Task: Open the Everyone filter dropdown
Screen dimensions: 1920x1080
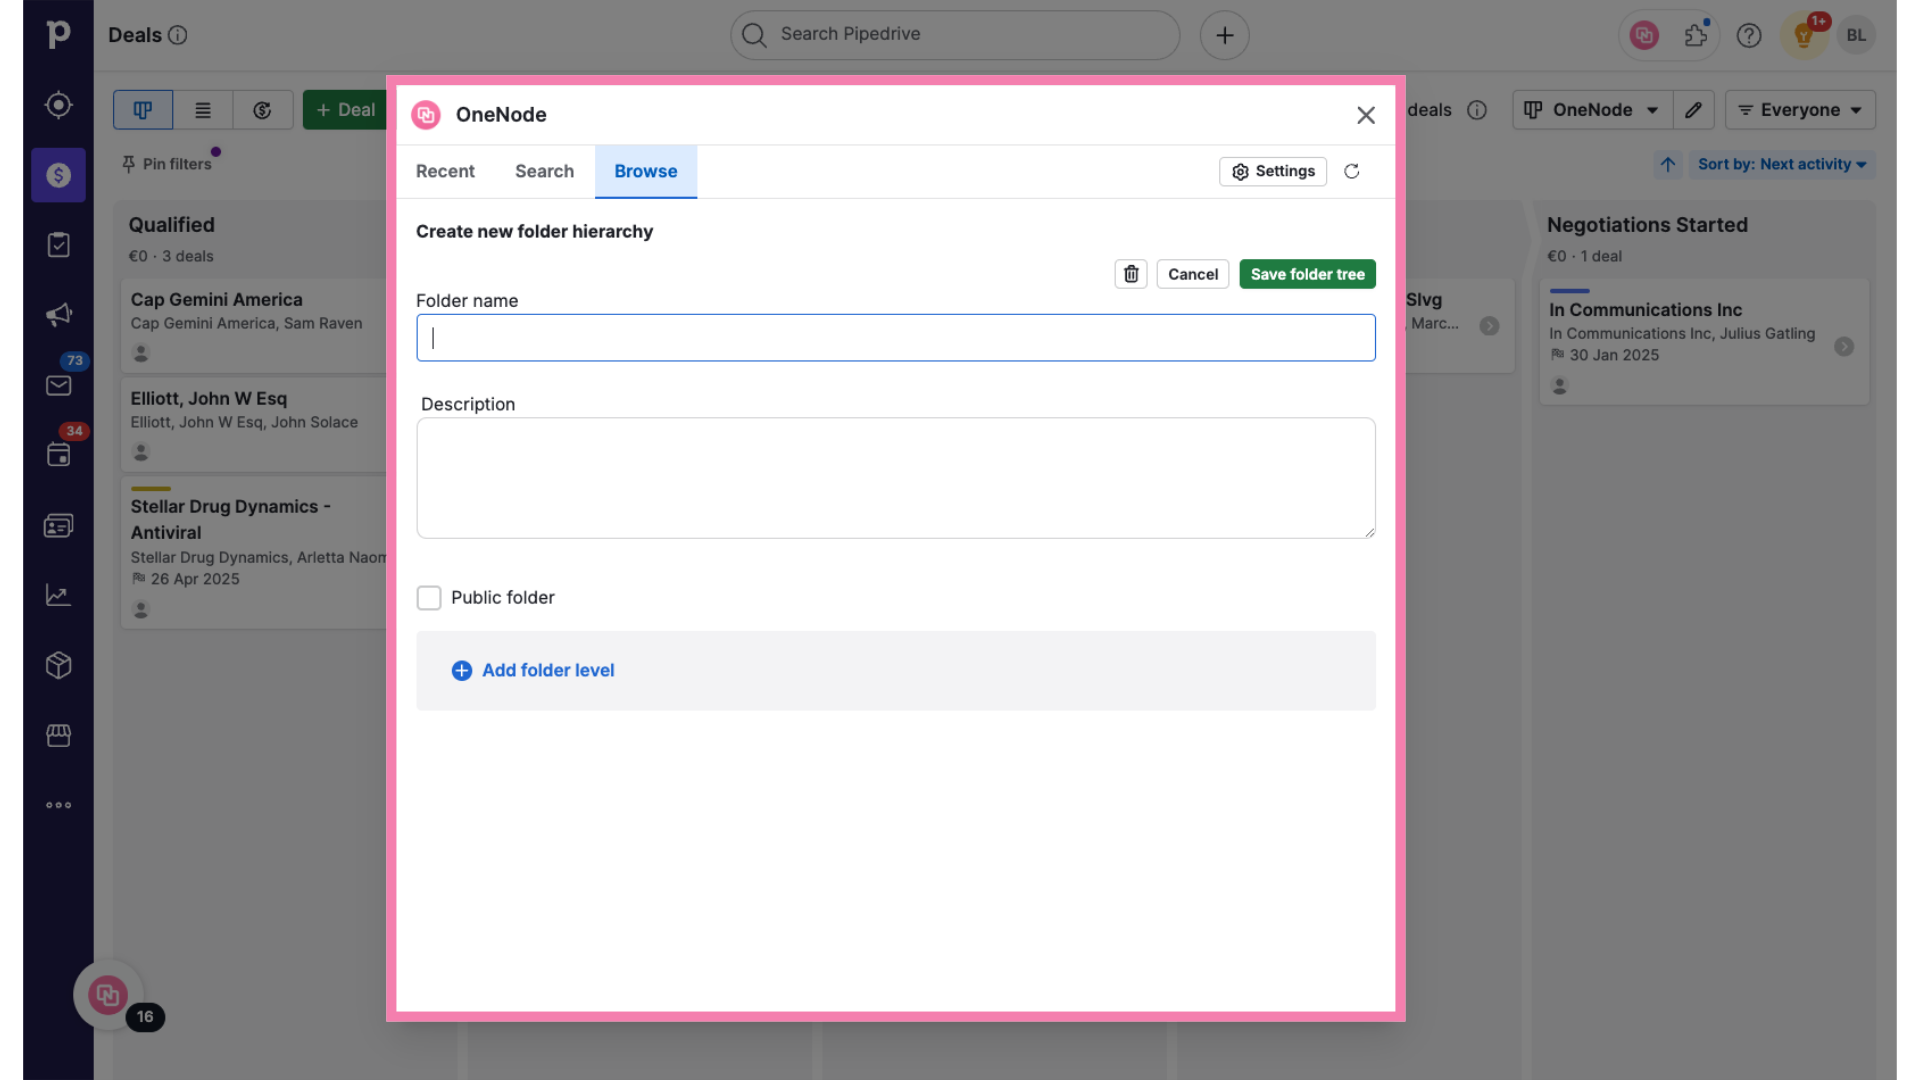Action: [1800, 110]
